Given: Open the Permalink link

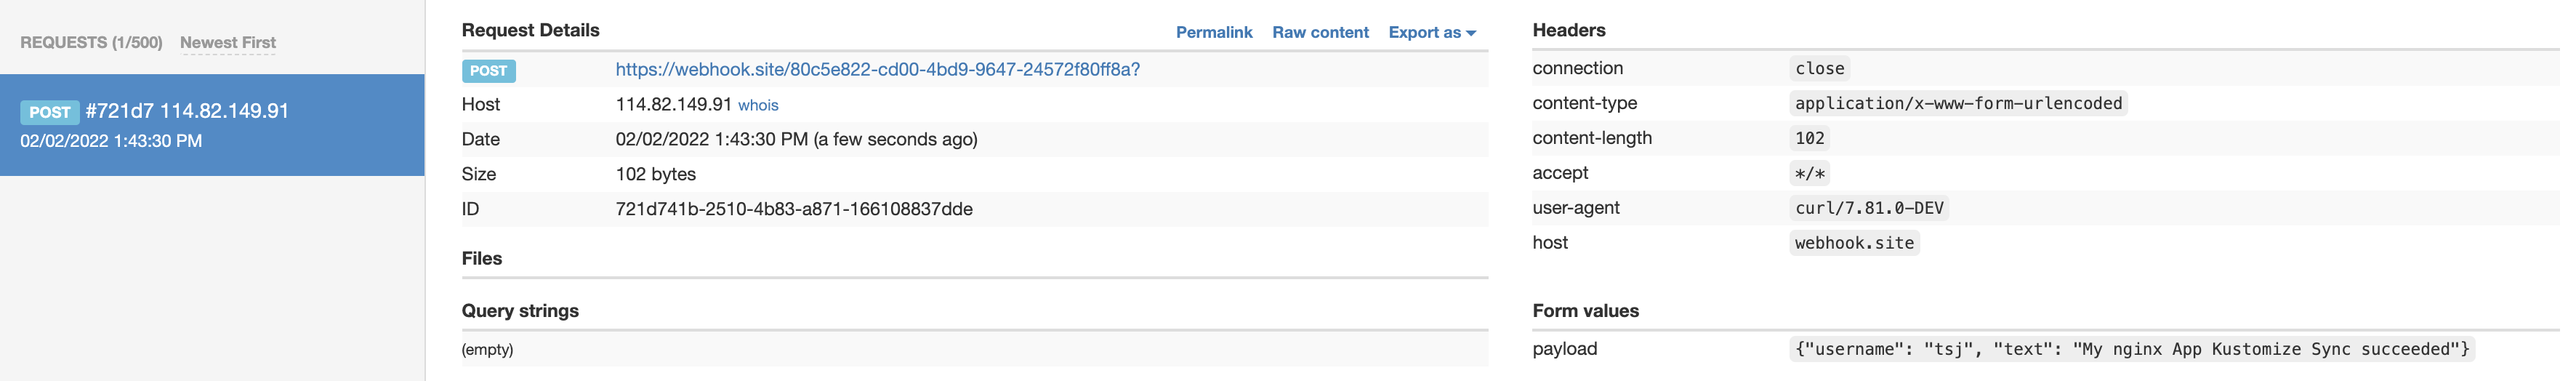Looking at the screenshot, I should [1213, 32].
